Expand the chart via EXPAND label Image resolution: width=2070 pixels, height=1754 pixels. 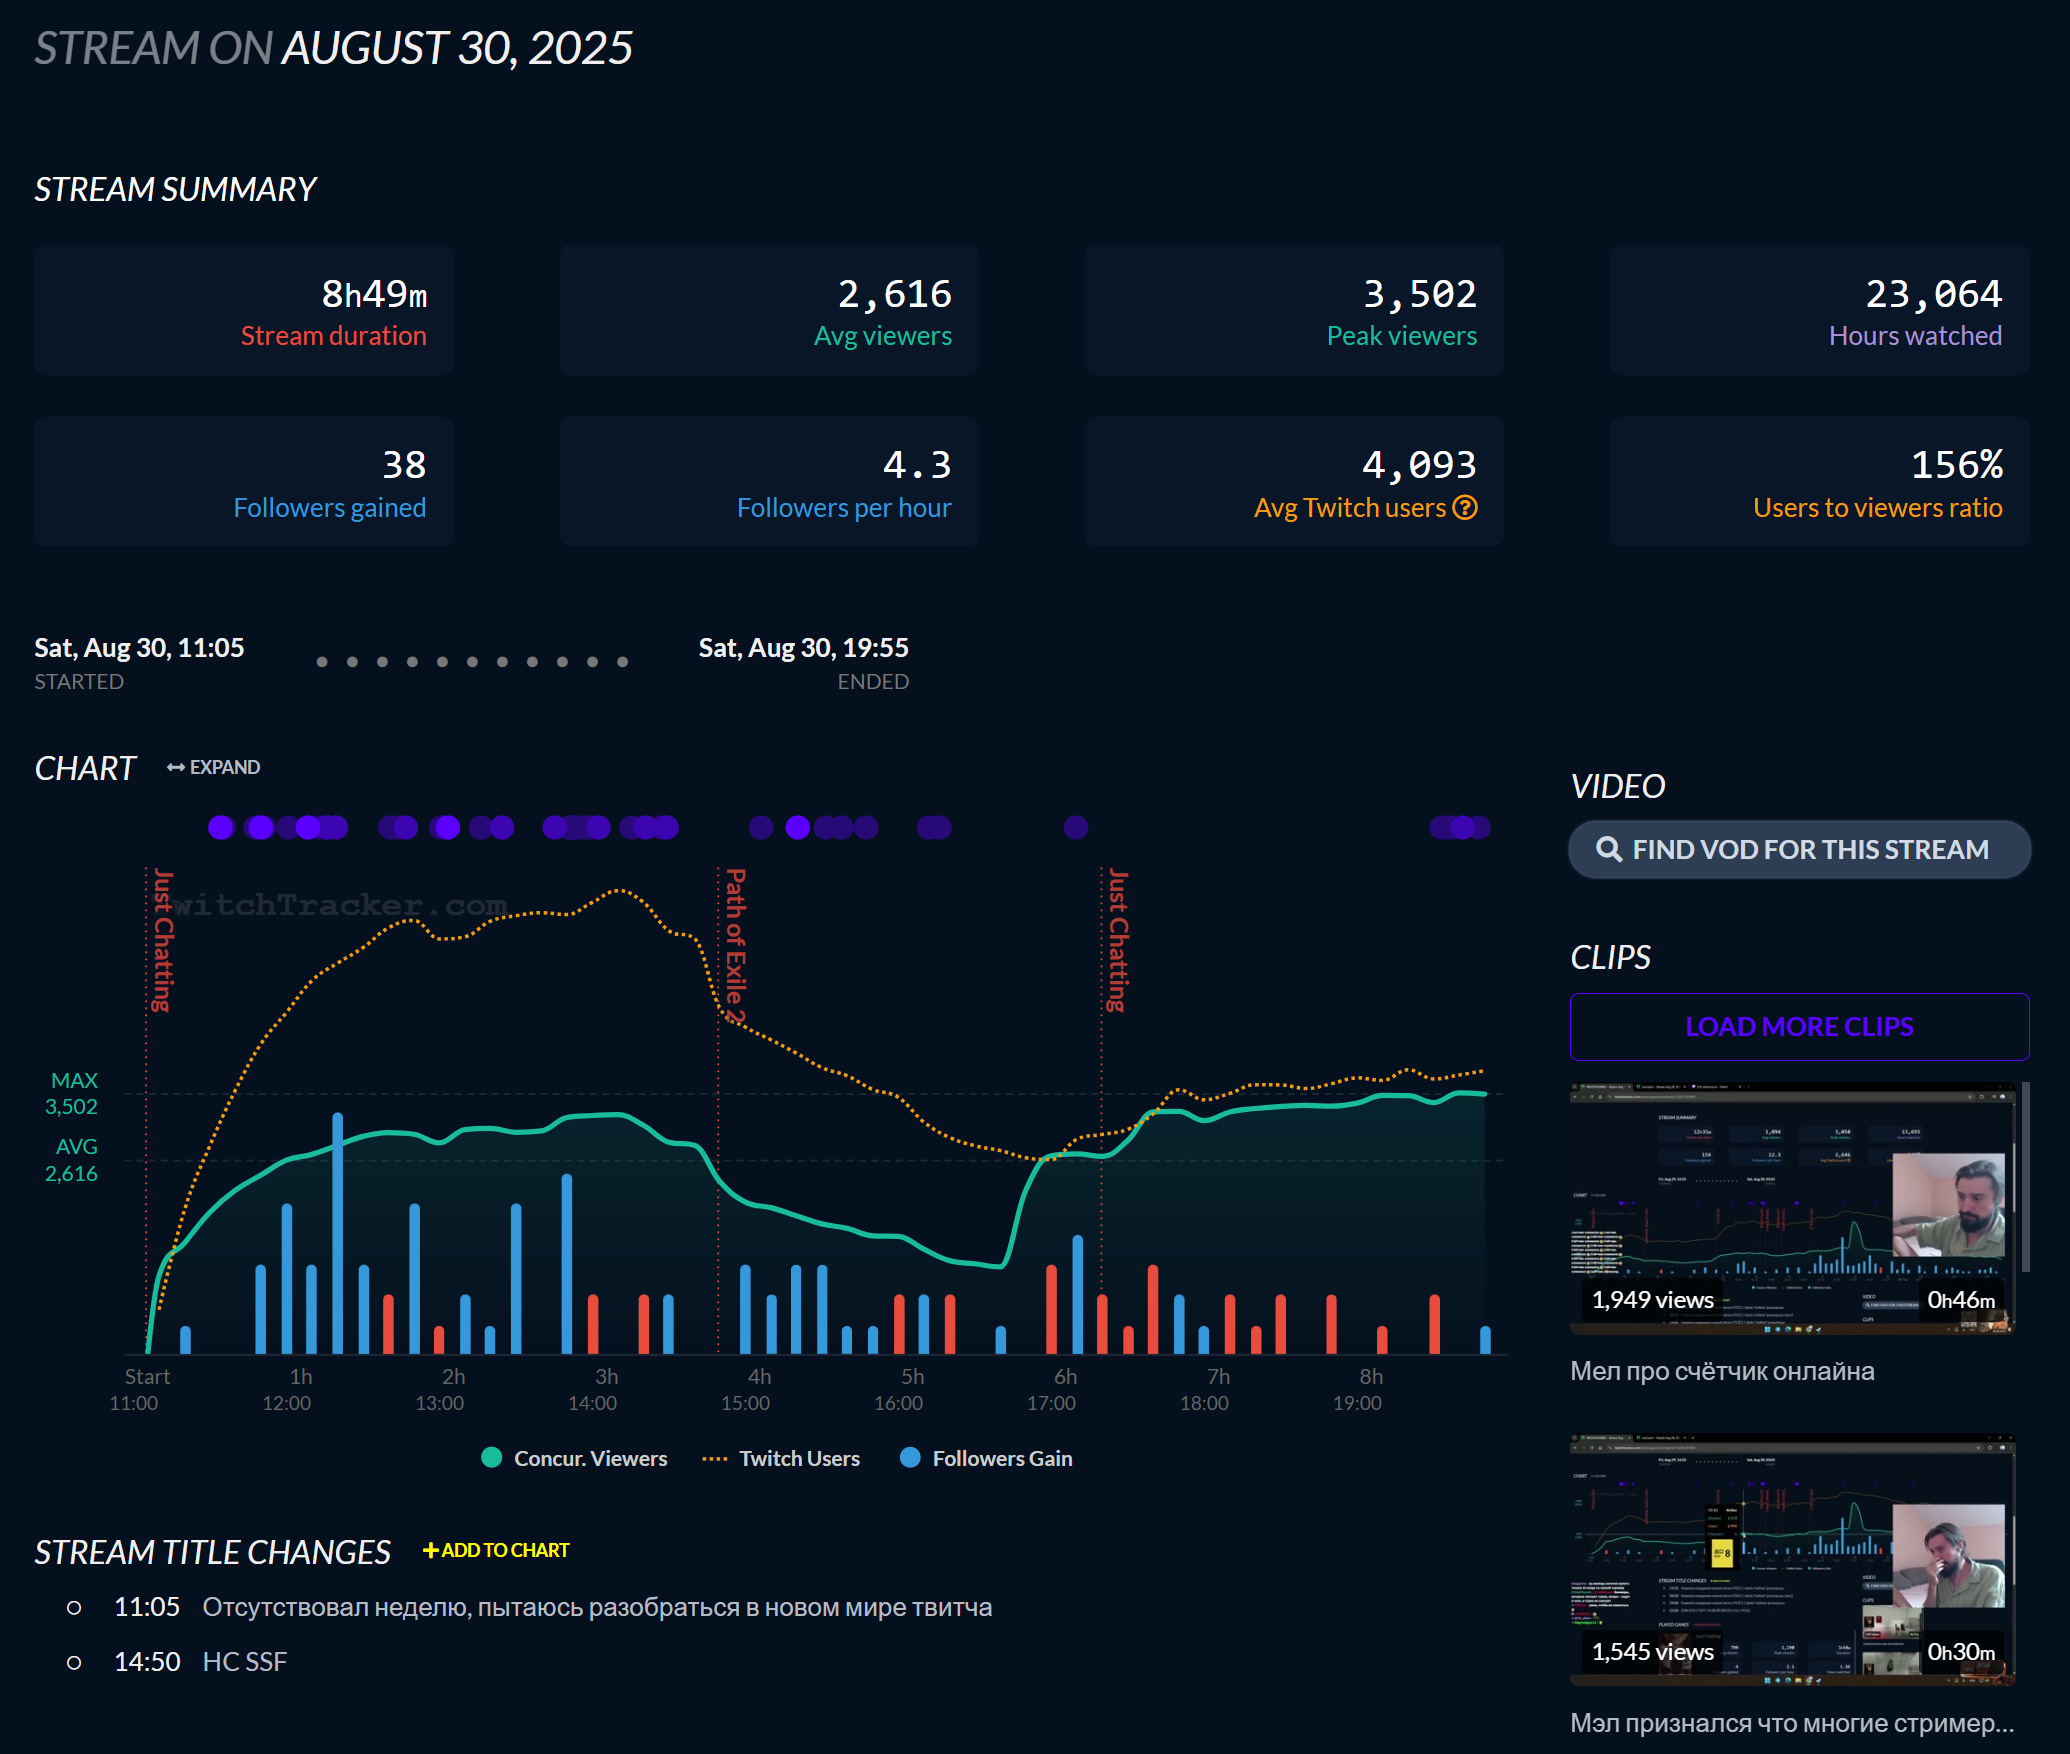coord(225,768)
